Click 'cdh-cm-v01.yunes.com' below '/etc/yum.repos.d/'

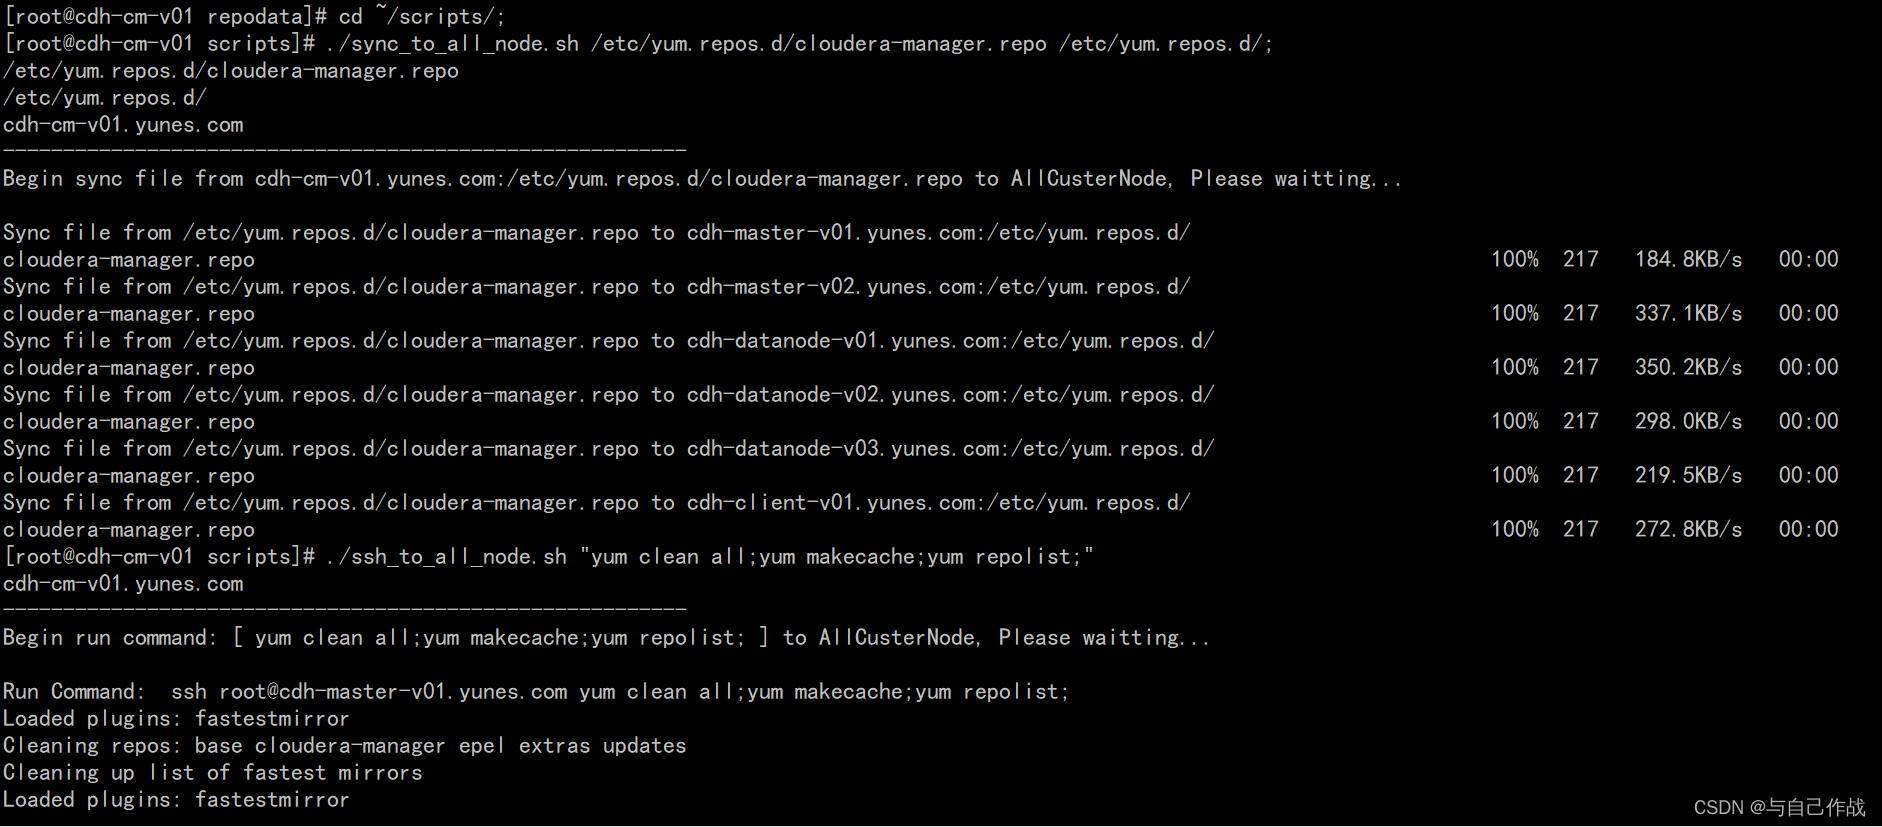[123, 124]
